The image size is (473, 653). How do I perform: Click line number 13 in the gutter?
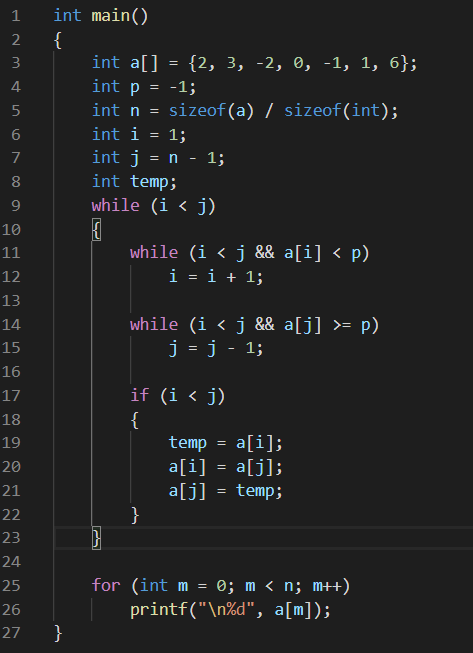pyautogui.click(x=11, y=300)
